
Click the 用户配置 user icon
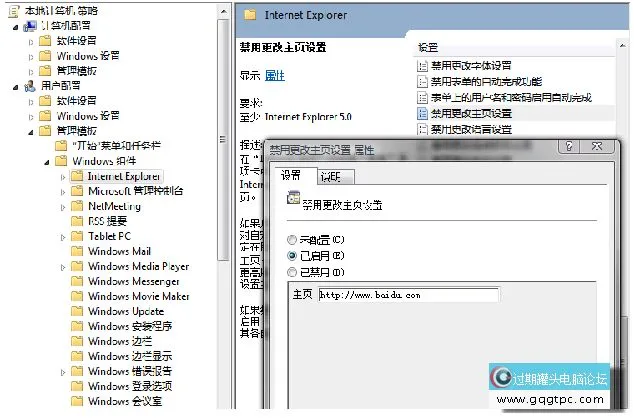coord(30,86)
